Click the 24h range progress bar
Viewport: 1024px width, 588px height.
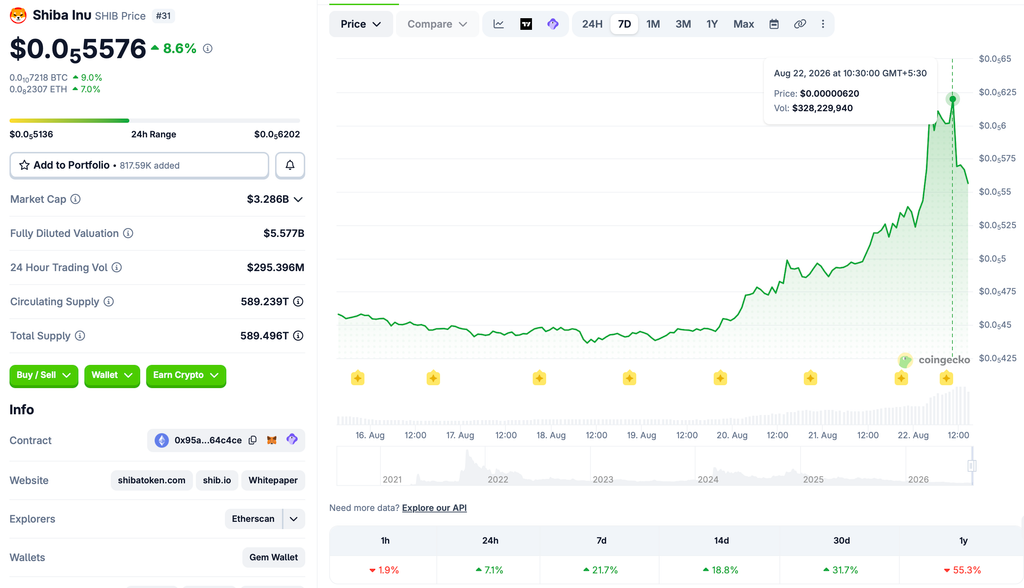(155, 120)
